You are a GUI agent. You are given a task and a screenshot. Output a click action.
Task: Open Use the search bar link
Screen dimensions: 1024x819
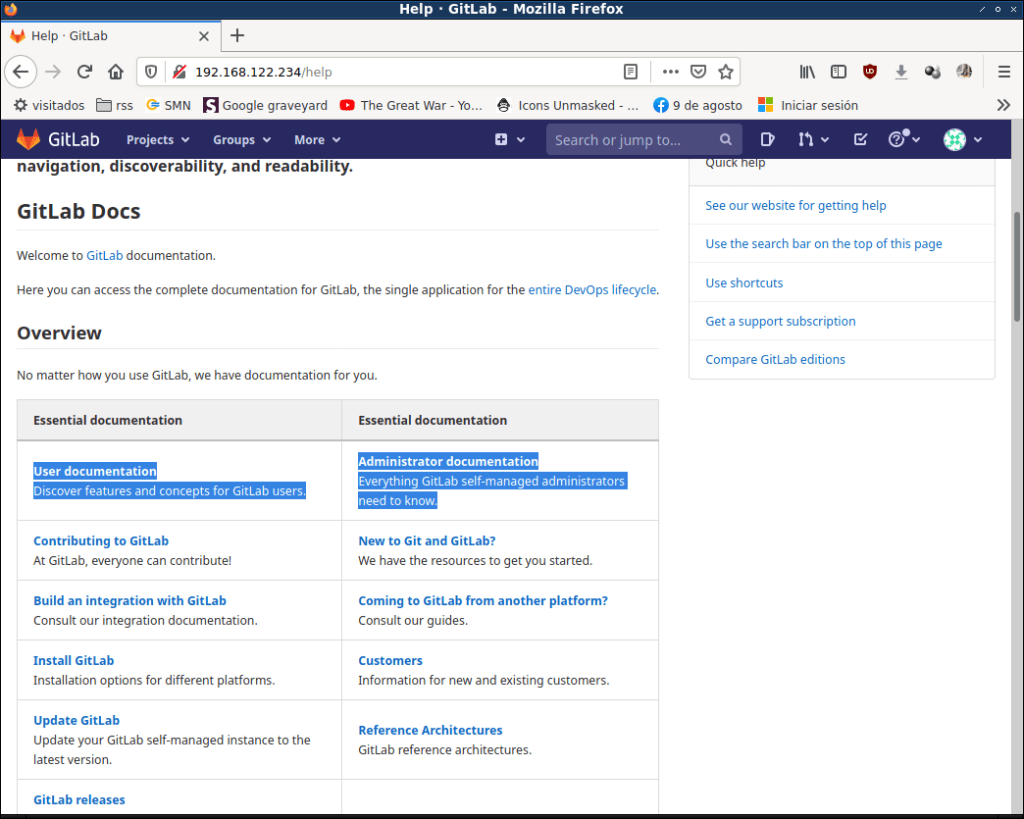point(824,244)
